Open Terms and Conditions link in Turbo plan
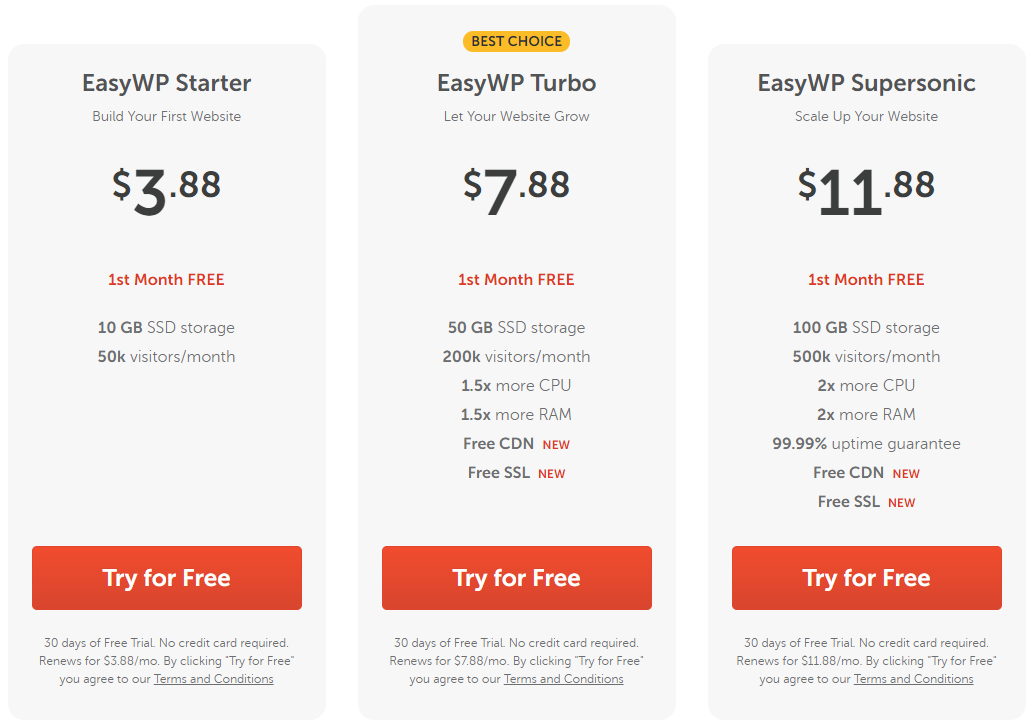This screenshot has width=1035, height=728. [x=564, y=678]
